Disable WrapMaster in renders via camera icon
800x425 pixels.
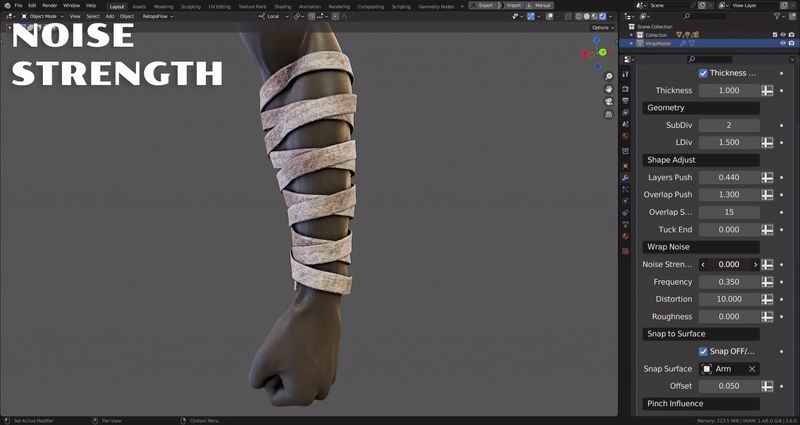791,43
